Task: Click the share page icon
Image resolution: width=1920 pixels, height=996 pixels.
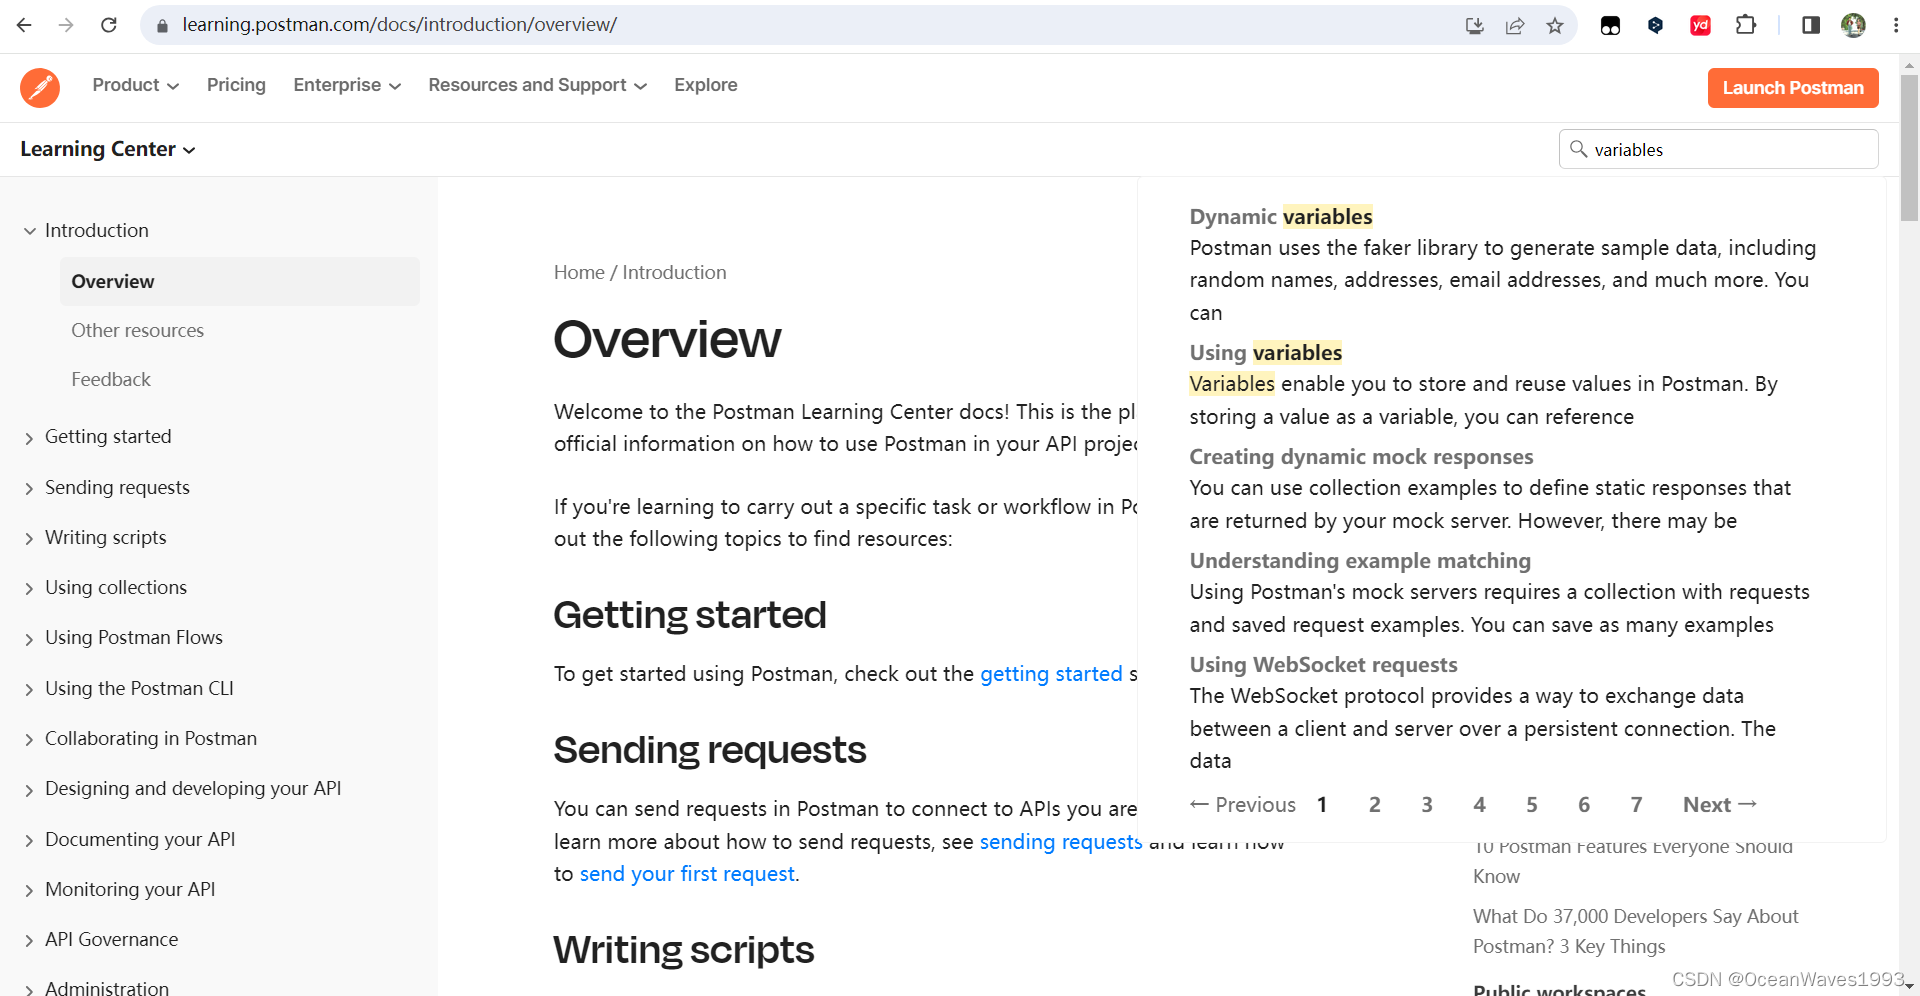Action: [1515, 25]
